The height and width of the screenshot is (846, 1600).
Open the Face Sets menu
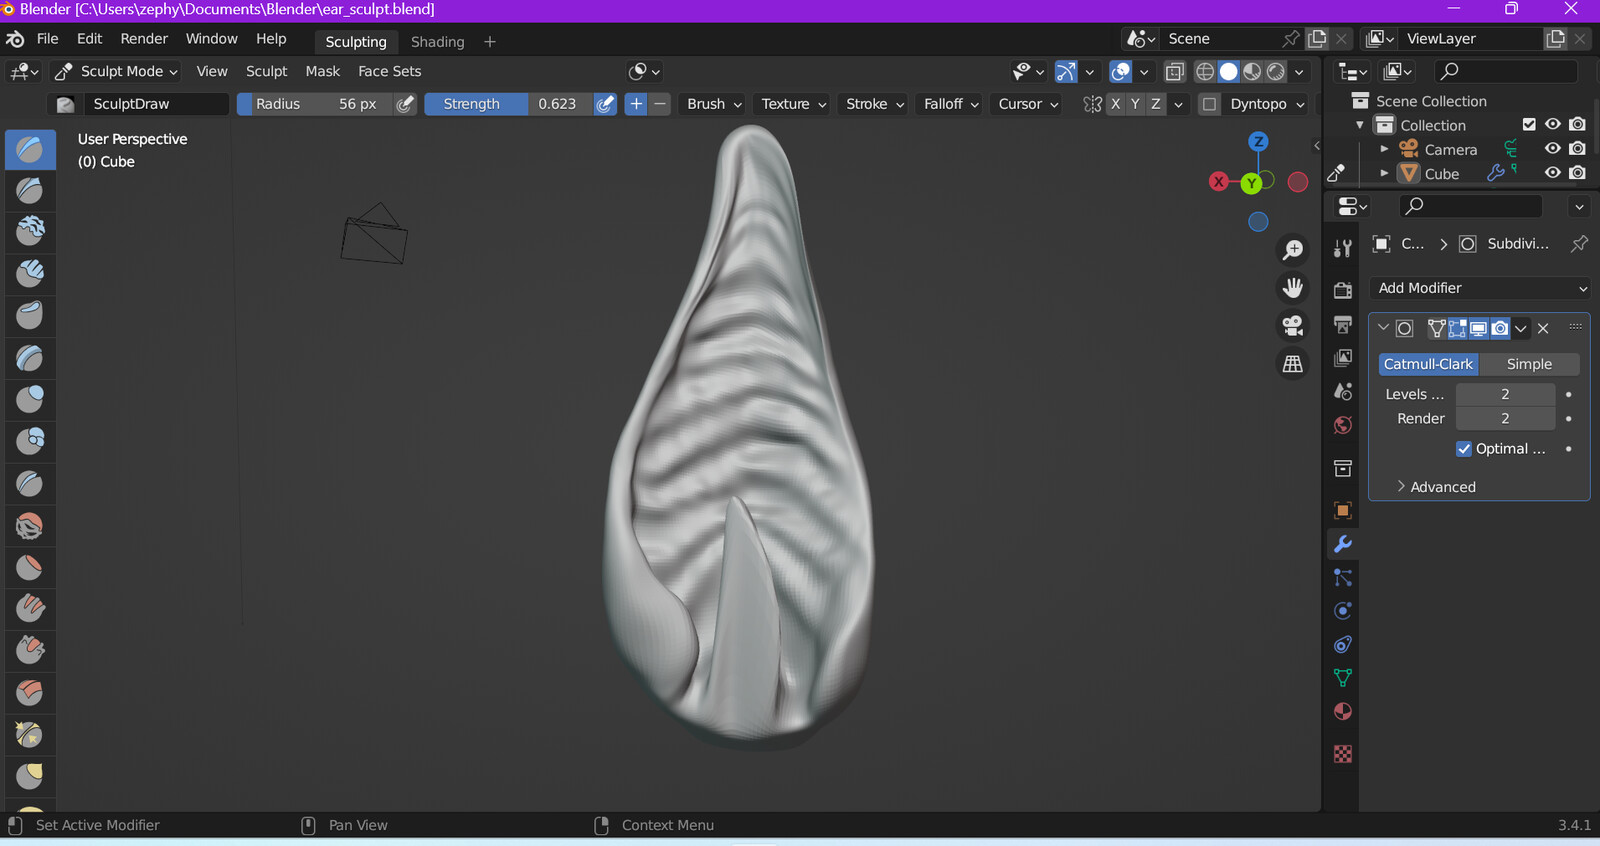coord(390,72)
